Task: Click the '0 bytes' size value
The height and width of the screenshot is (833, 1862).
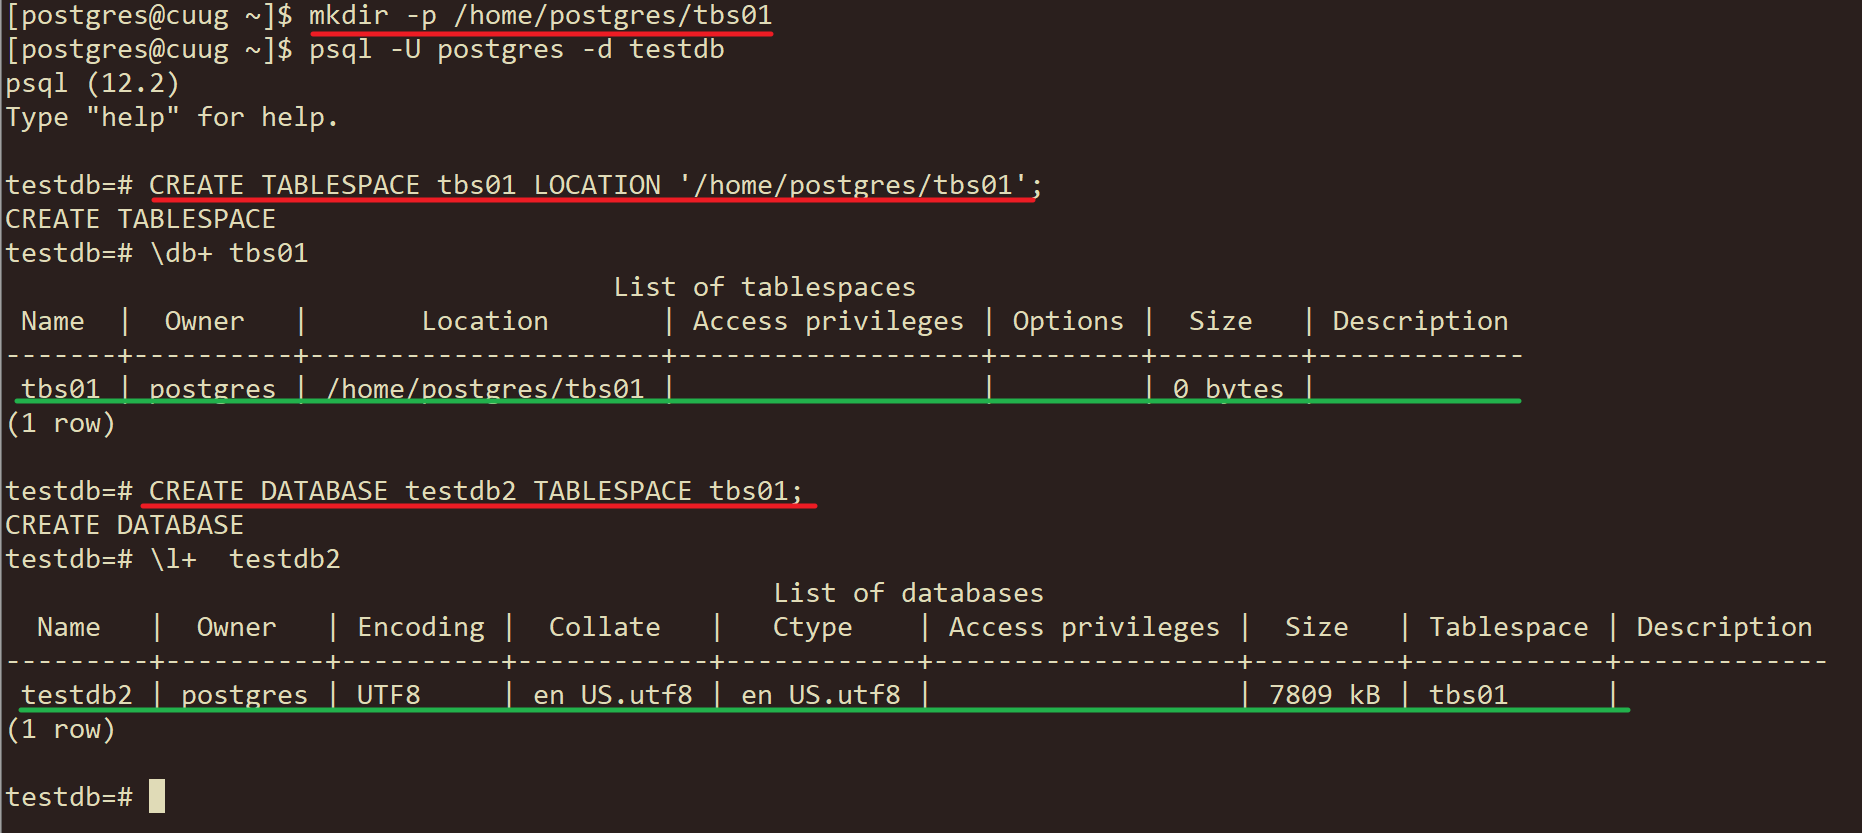Action: [x=1228, y=389]
